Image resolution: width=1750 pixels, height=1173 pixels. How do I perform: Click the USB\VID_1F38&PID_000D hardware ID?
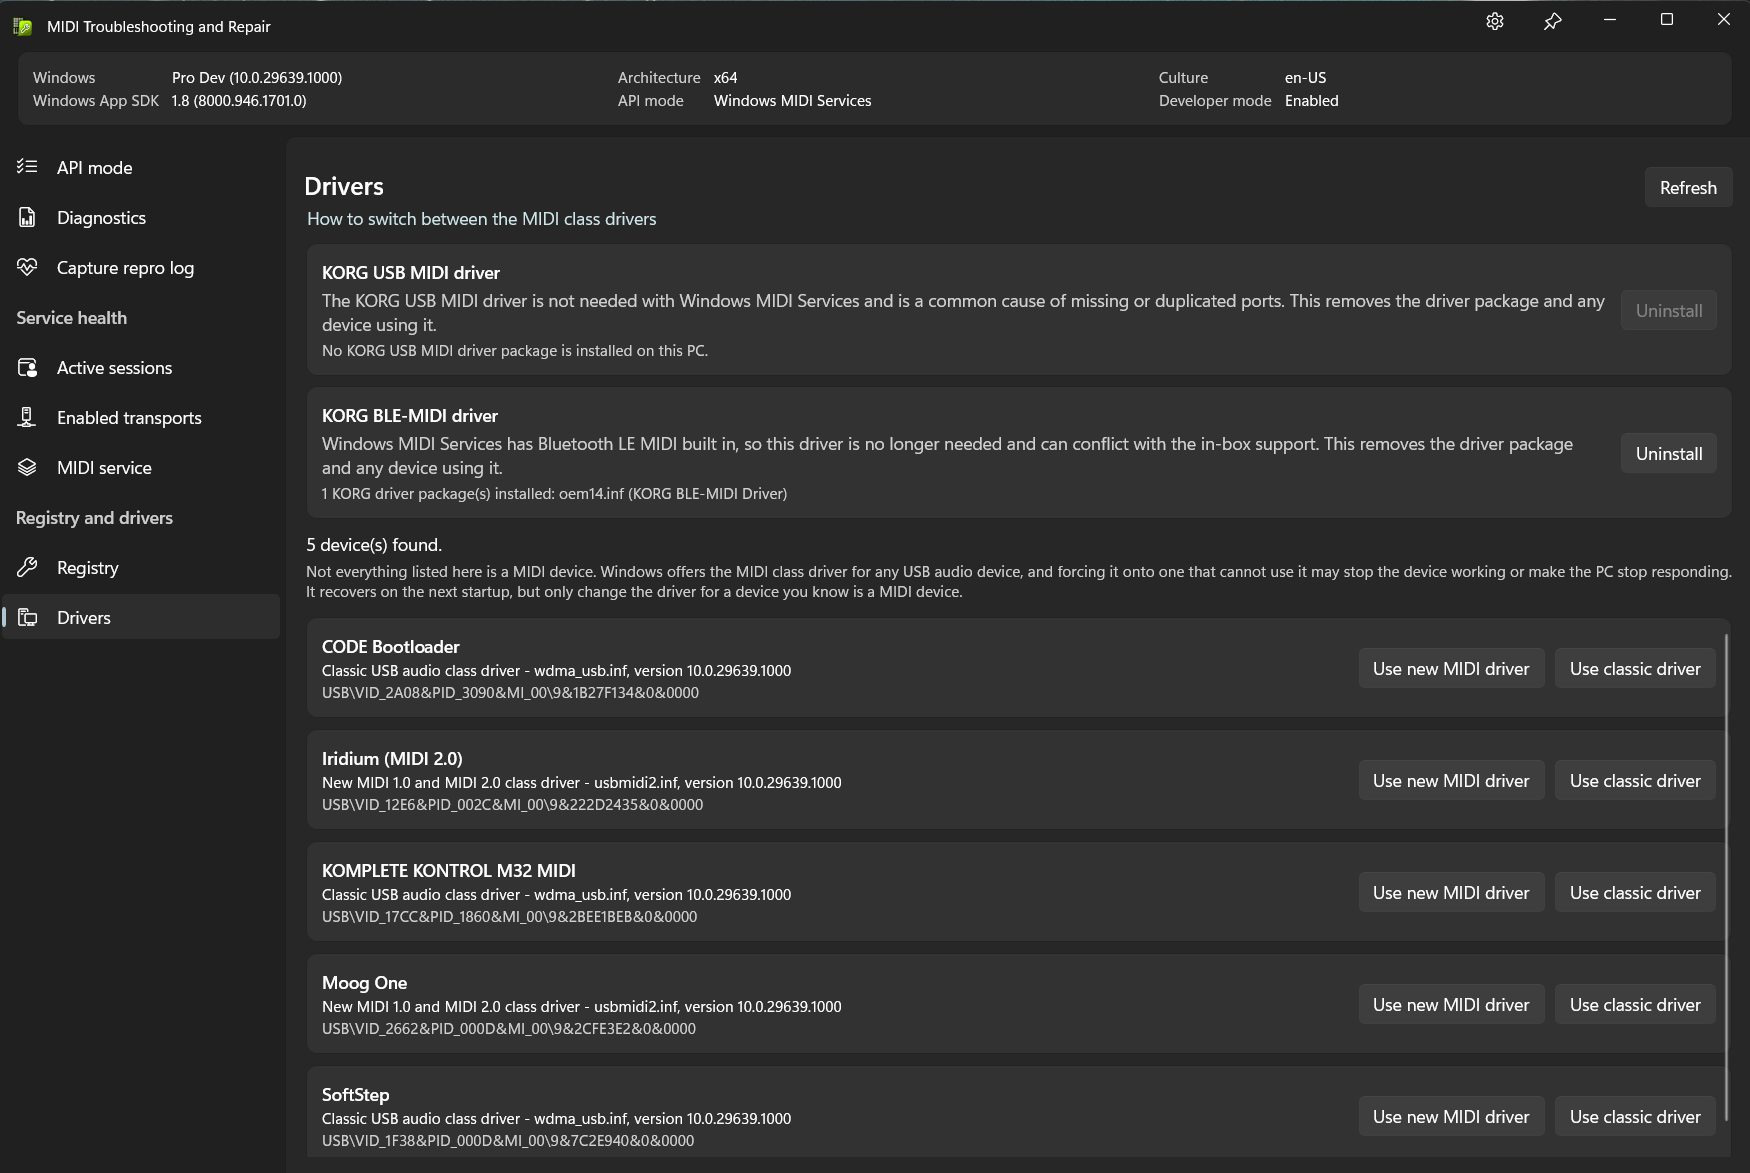[x=507, y=1141]
